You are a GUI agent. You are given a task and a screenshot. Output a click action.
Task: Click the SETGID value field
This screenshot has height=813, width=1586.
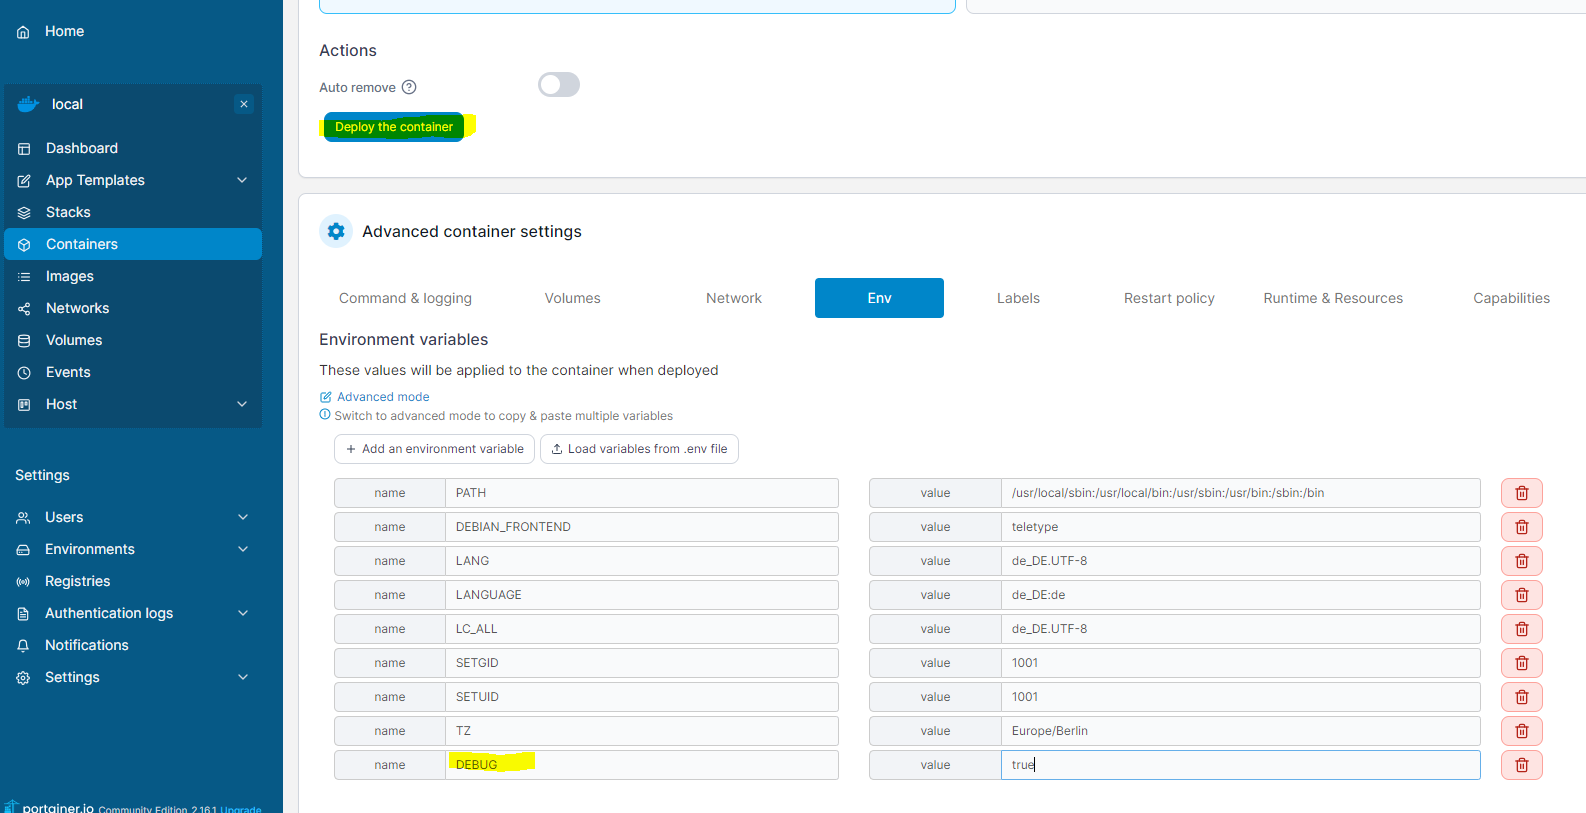point(1241,663)
